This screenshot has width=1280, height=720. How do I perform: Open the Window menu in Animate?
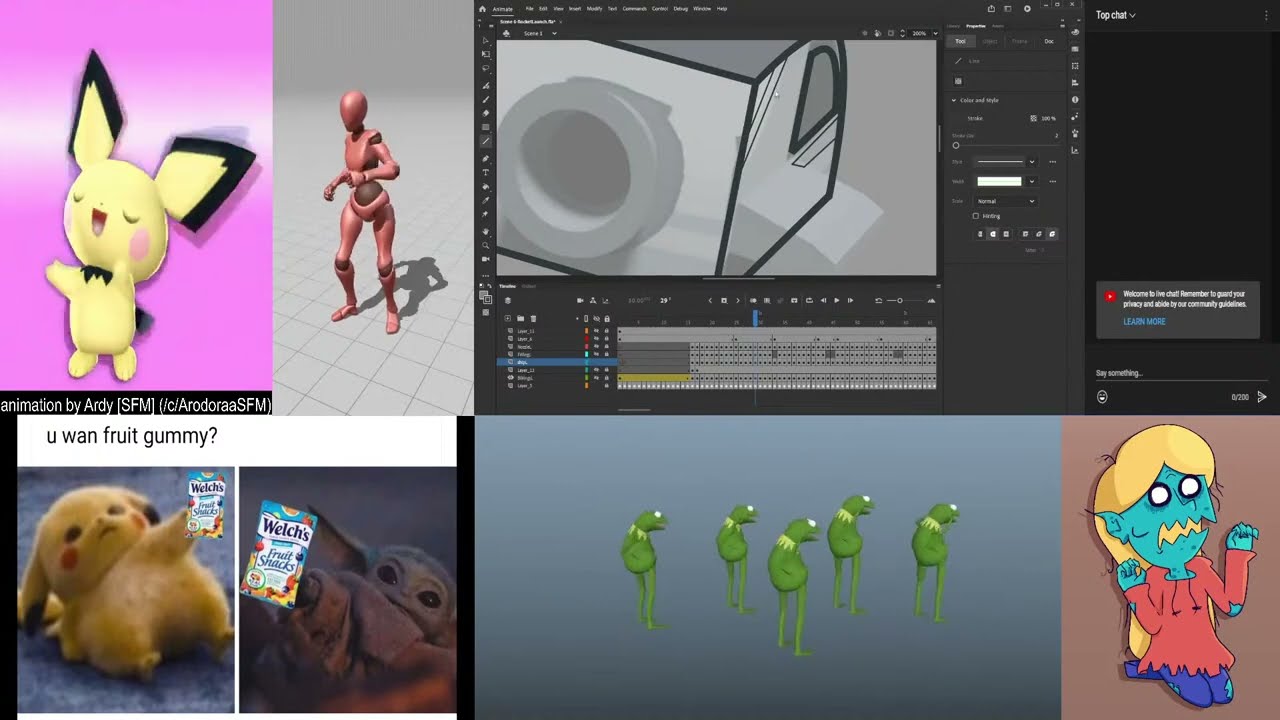pos(702,9)
